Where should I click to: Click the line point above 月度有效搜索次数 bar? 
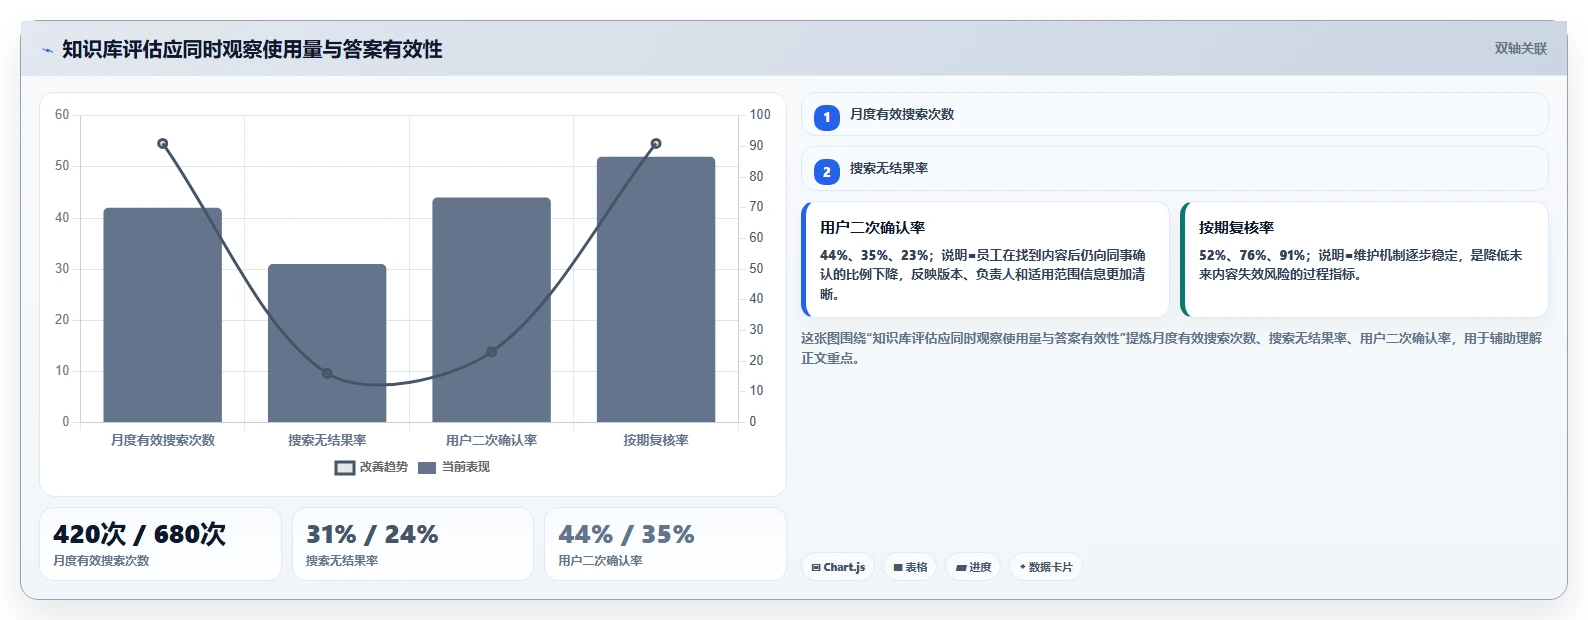(x=163, y=144)
